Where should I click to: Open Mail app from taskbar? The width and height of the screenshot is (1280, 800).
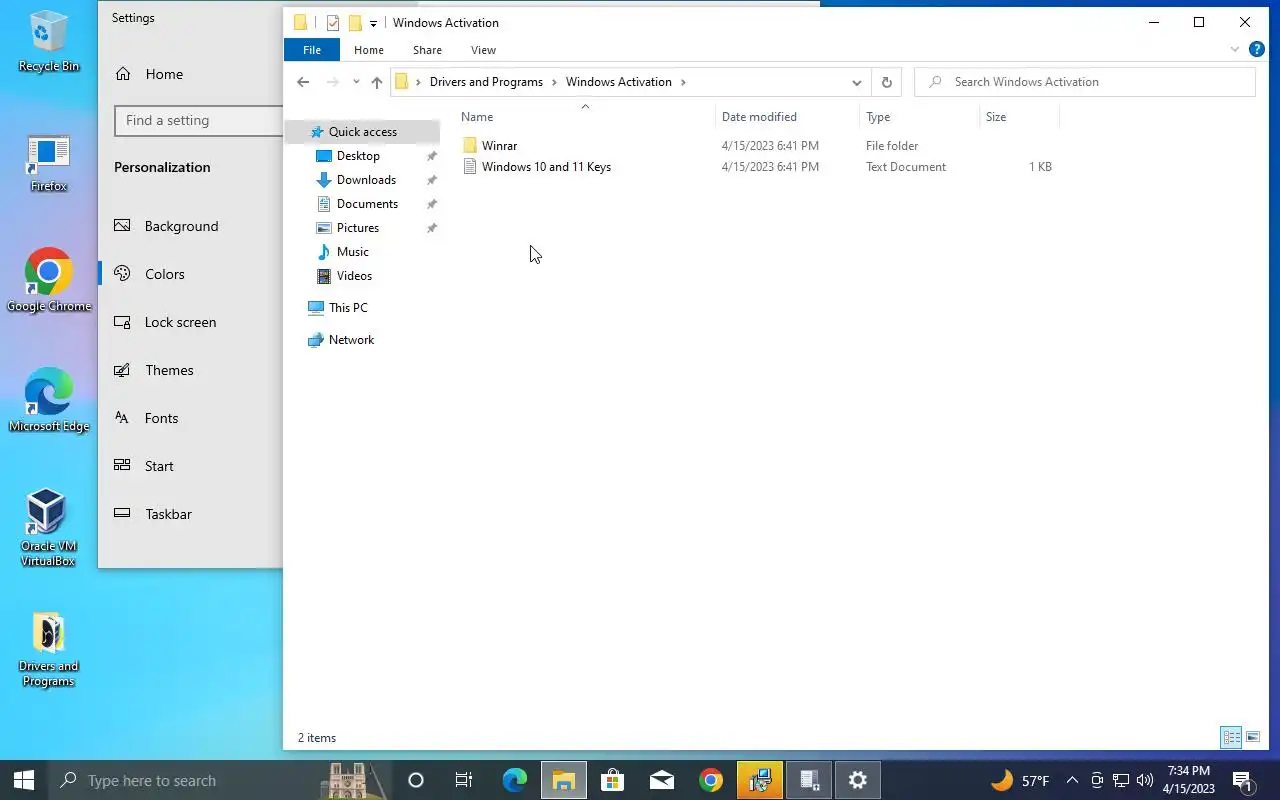(662, 780)
